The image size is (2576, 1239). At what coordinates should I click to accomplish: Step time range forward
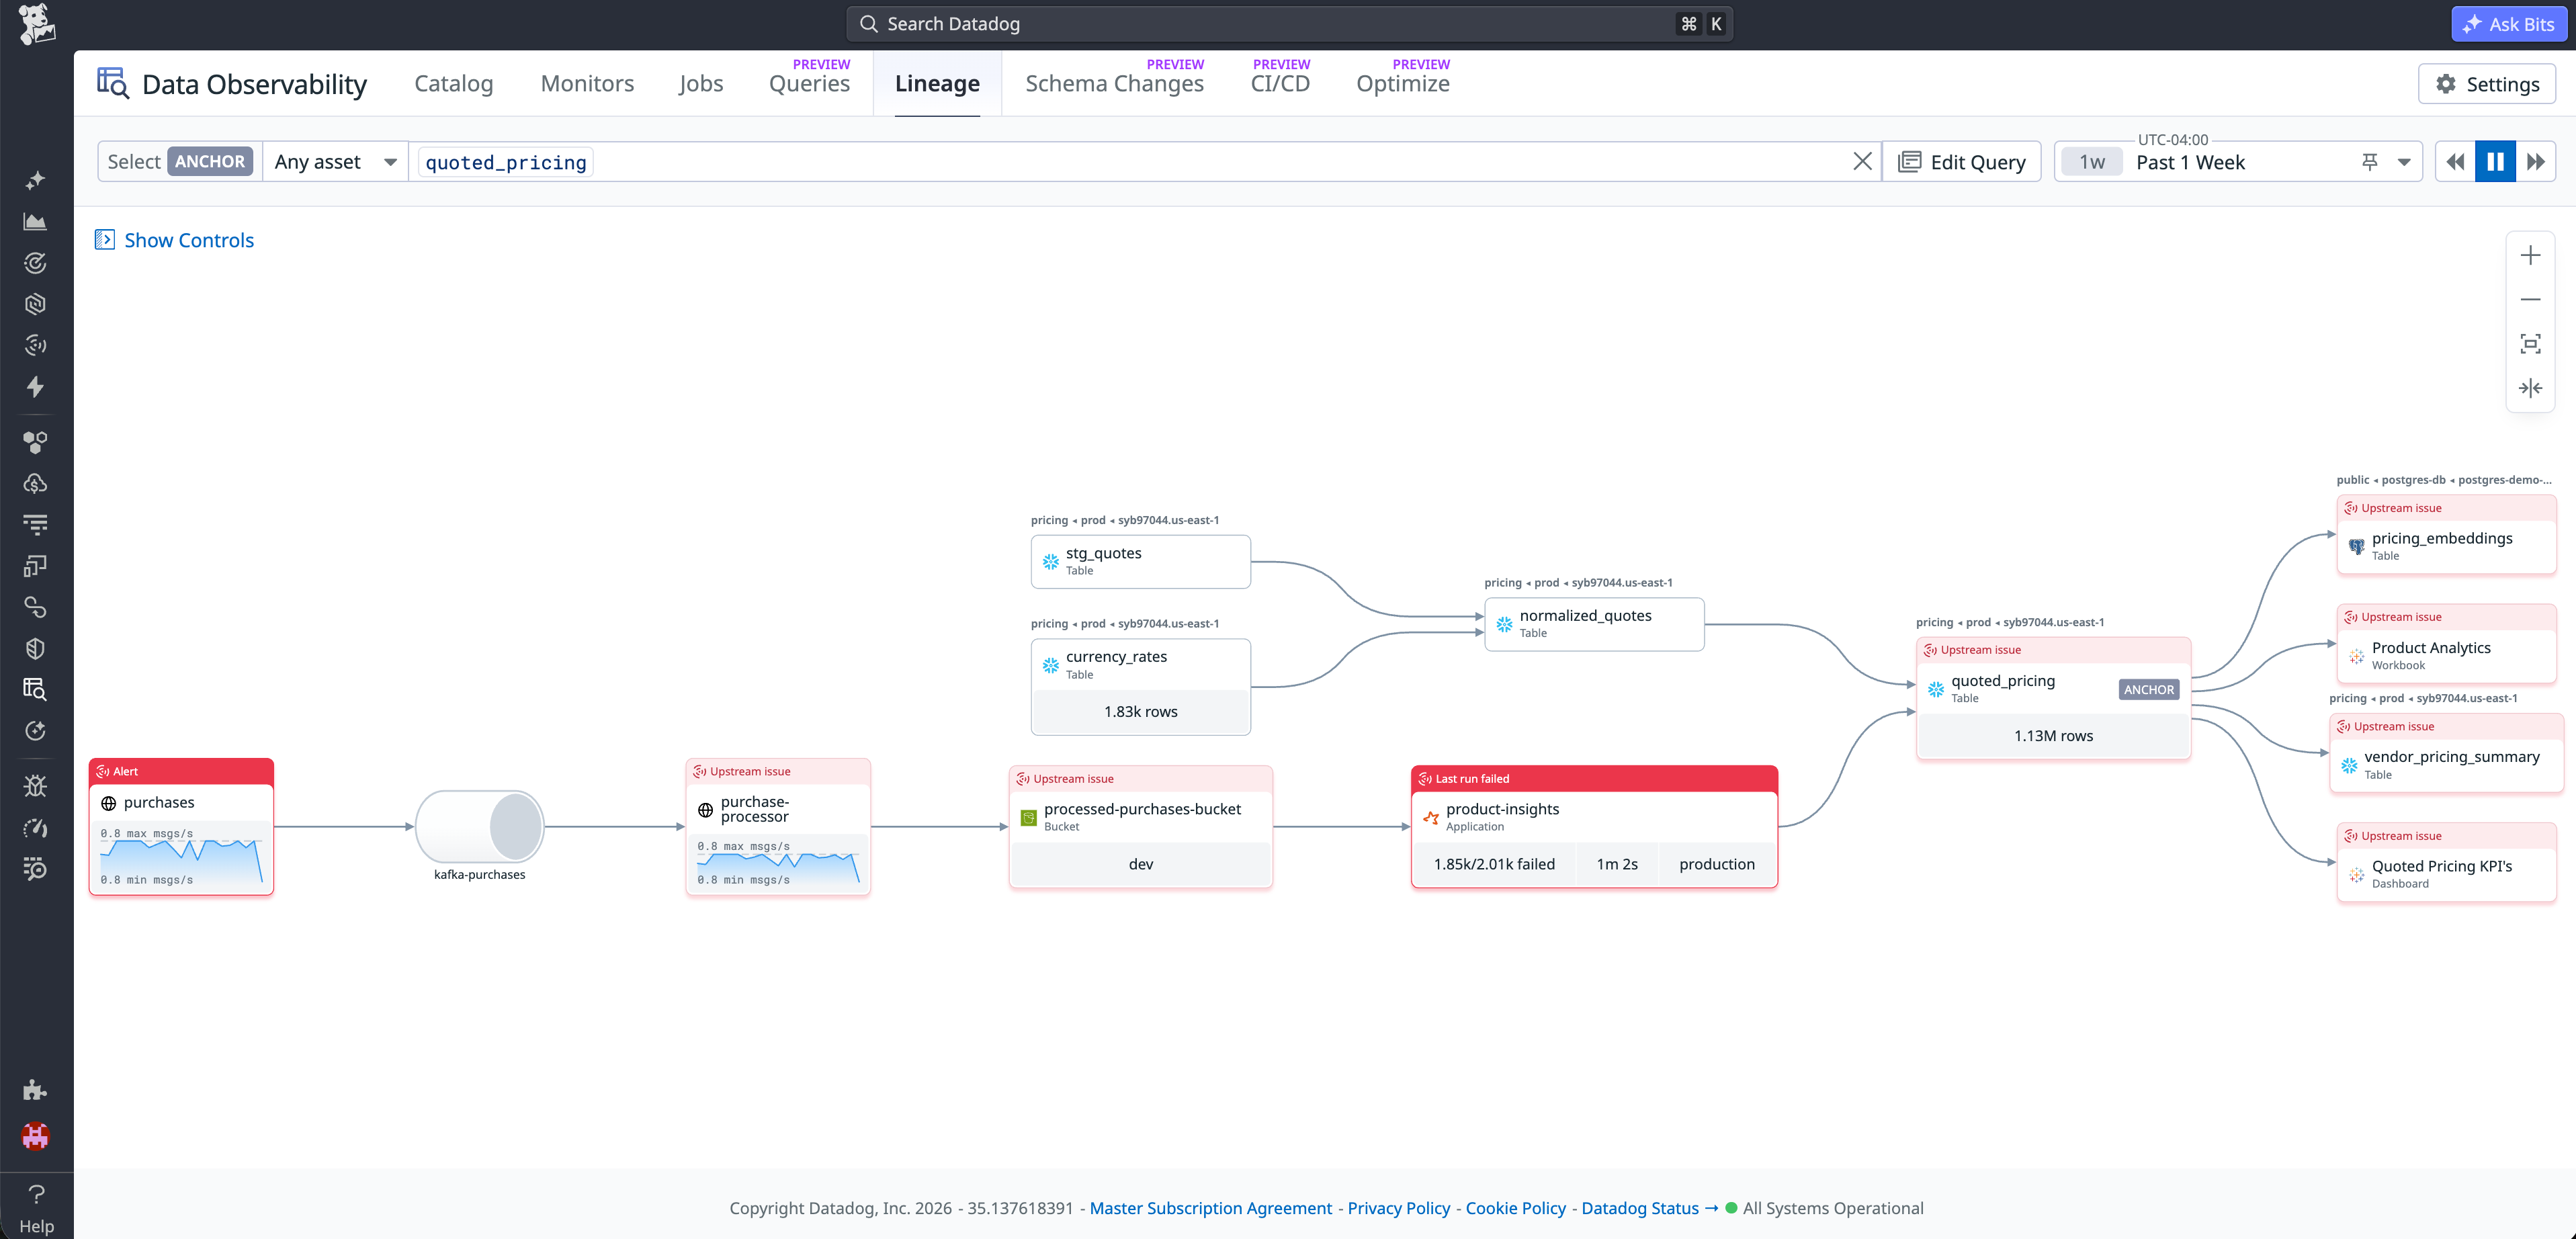click(x=2536, y=162)
